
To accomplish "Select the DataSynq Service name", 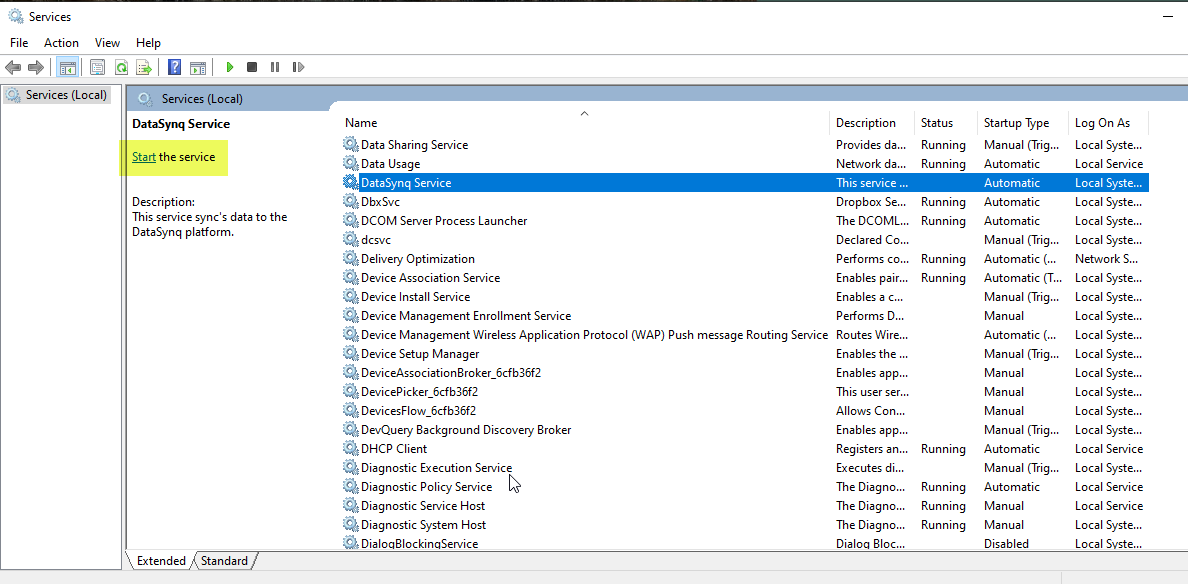I will (x=406, y=183).
